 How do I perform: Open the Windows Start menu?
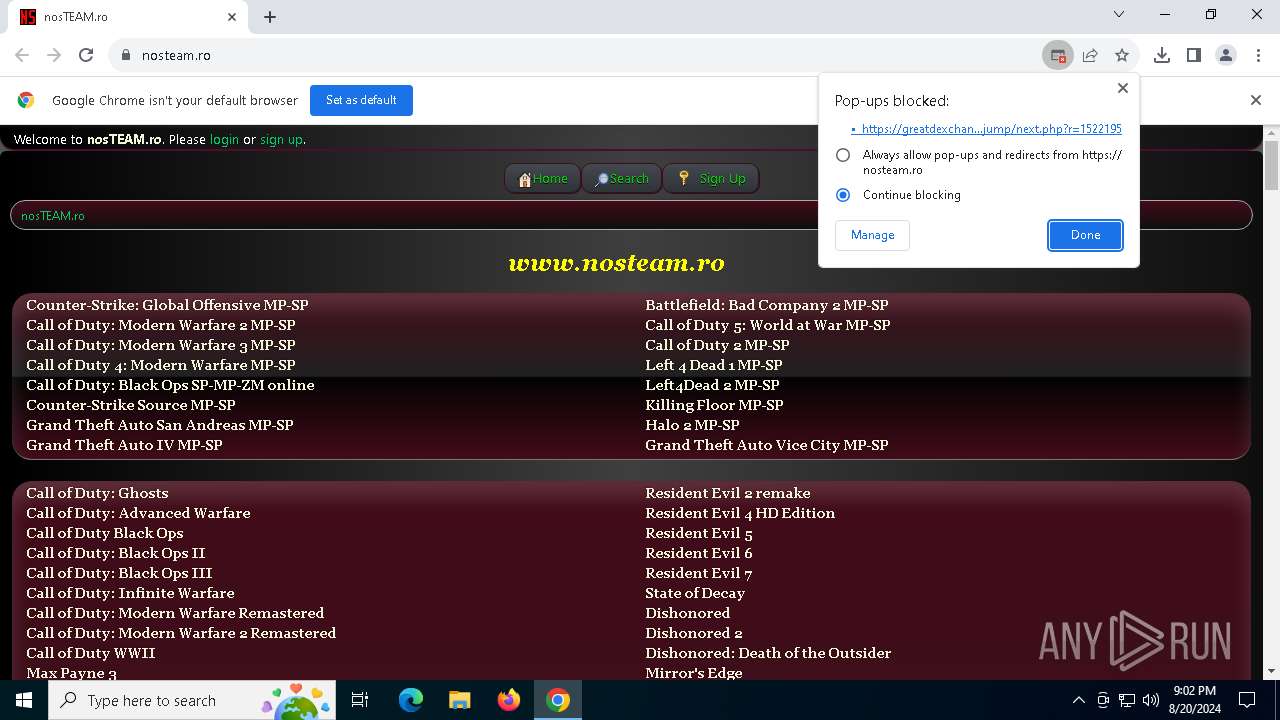pyautogui.click(x=24, y=700)
